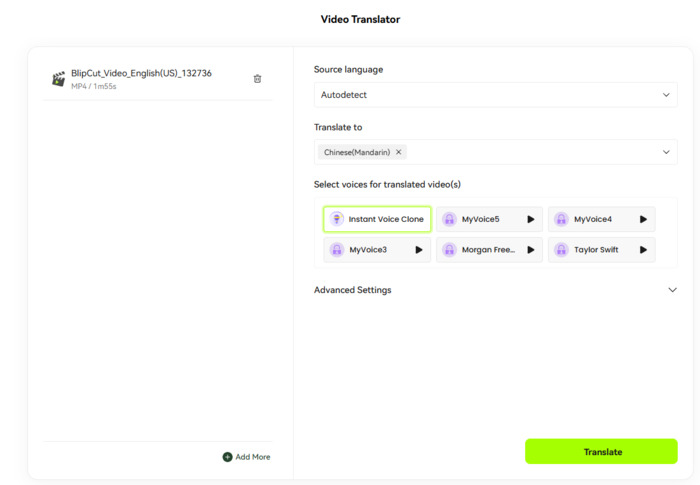
Task: Preview the Taylor Swift voice sample
Action: tap(643, 249)
